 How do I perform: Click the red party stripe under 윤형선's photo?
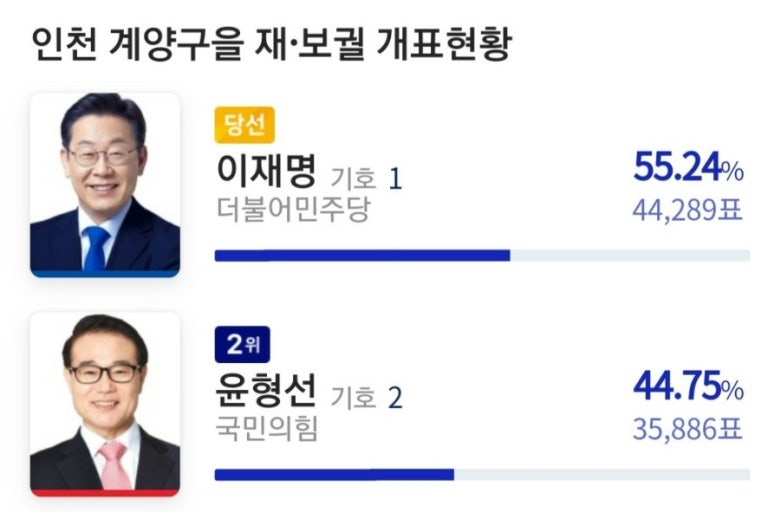click(x=105, y=492)
